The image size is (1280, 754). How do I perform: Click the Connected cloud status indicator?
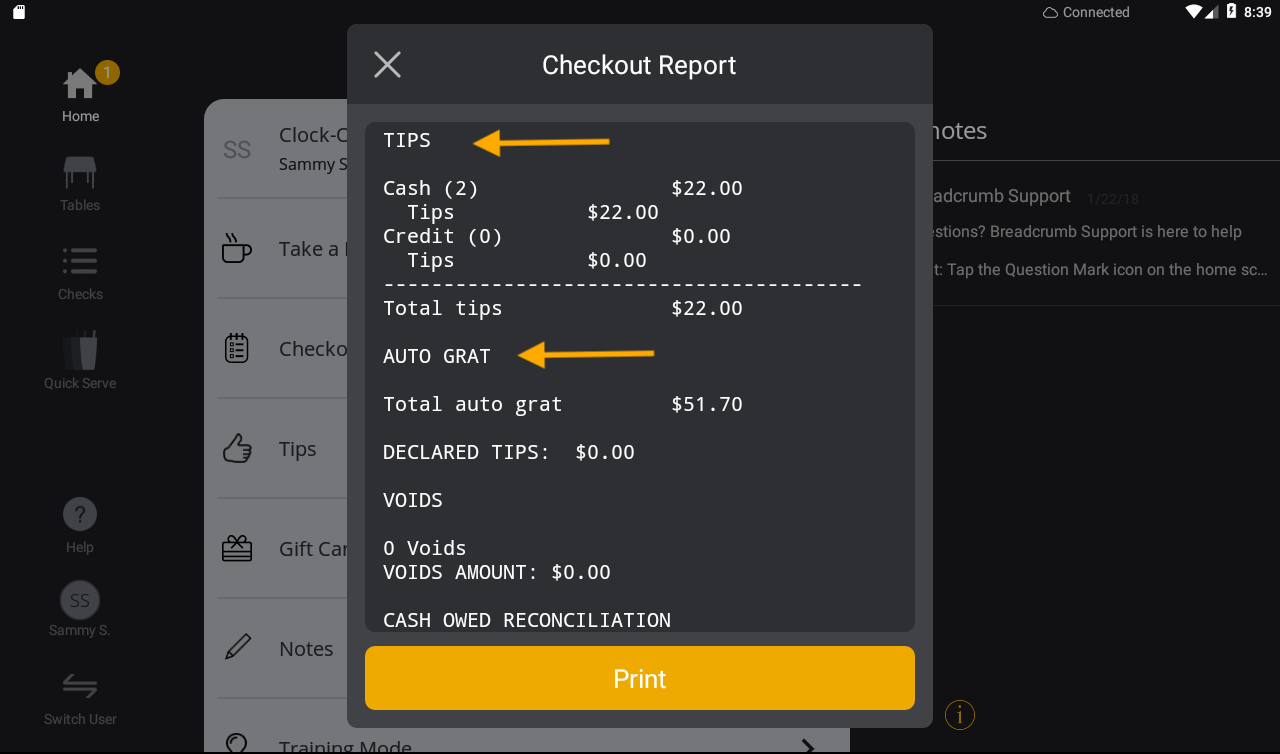(1085, 12)
